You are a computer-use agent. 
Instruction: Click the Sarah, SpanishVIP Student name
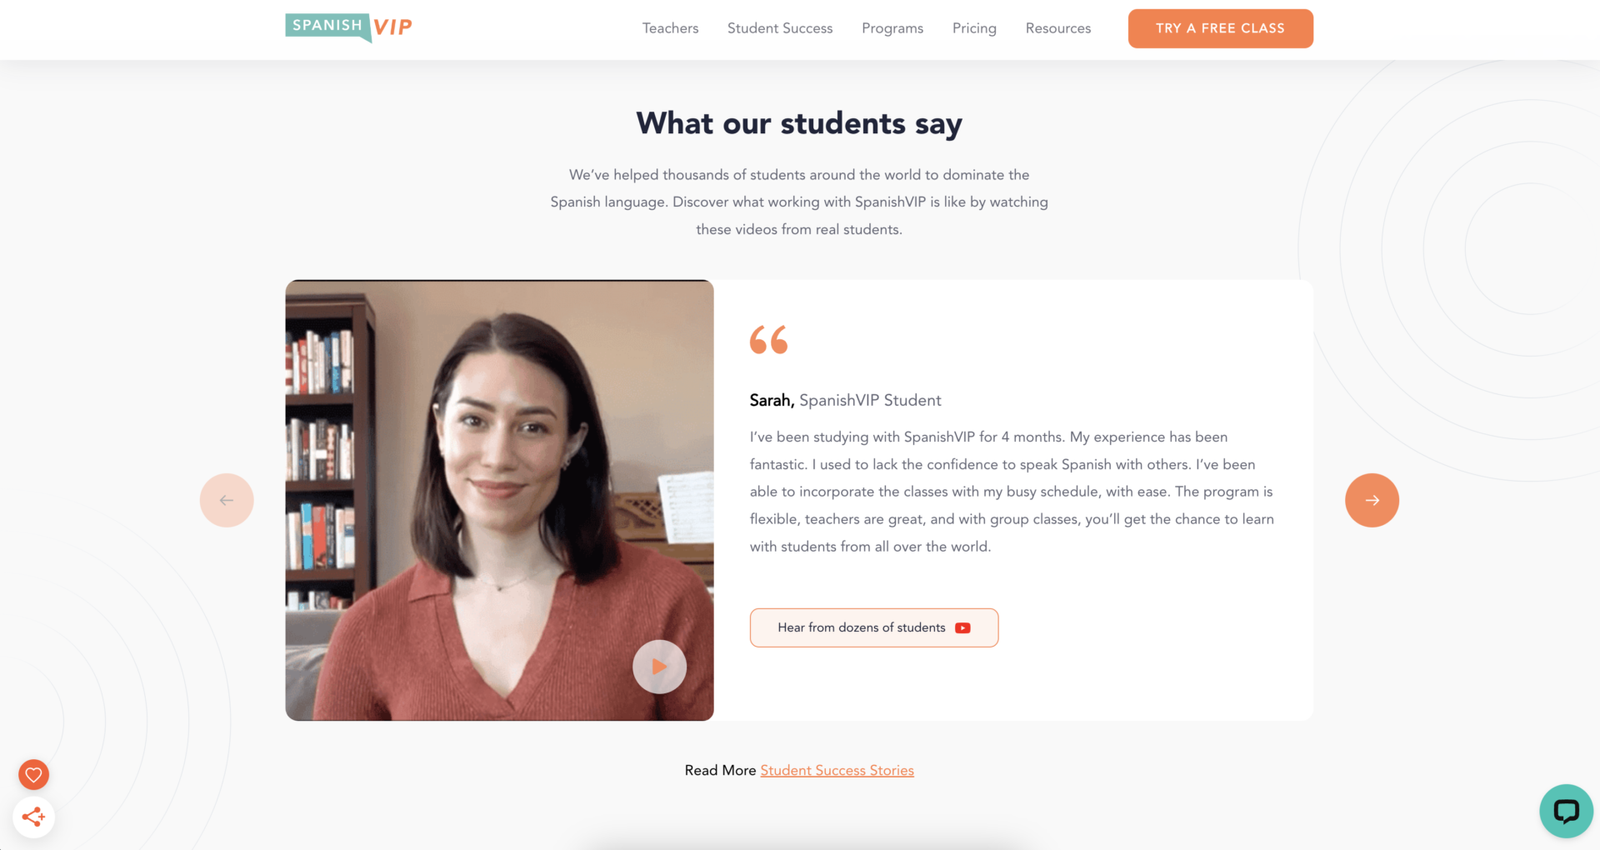pyautogui.click(x=845, y=400)
